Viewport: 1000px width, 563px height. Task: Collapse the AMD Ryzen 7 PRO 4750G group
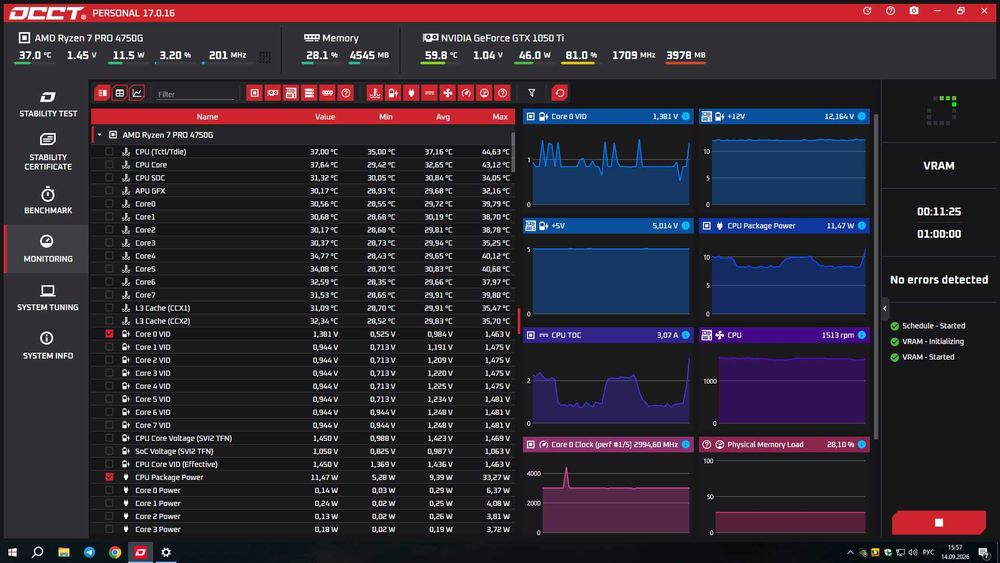(x=99, y=135)
